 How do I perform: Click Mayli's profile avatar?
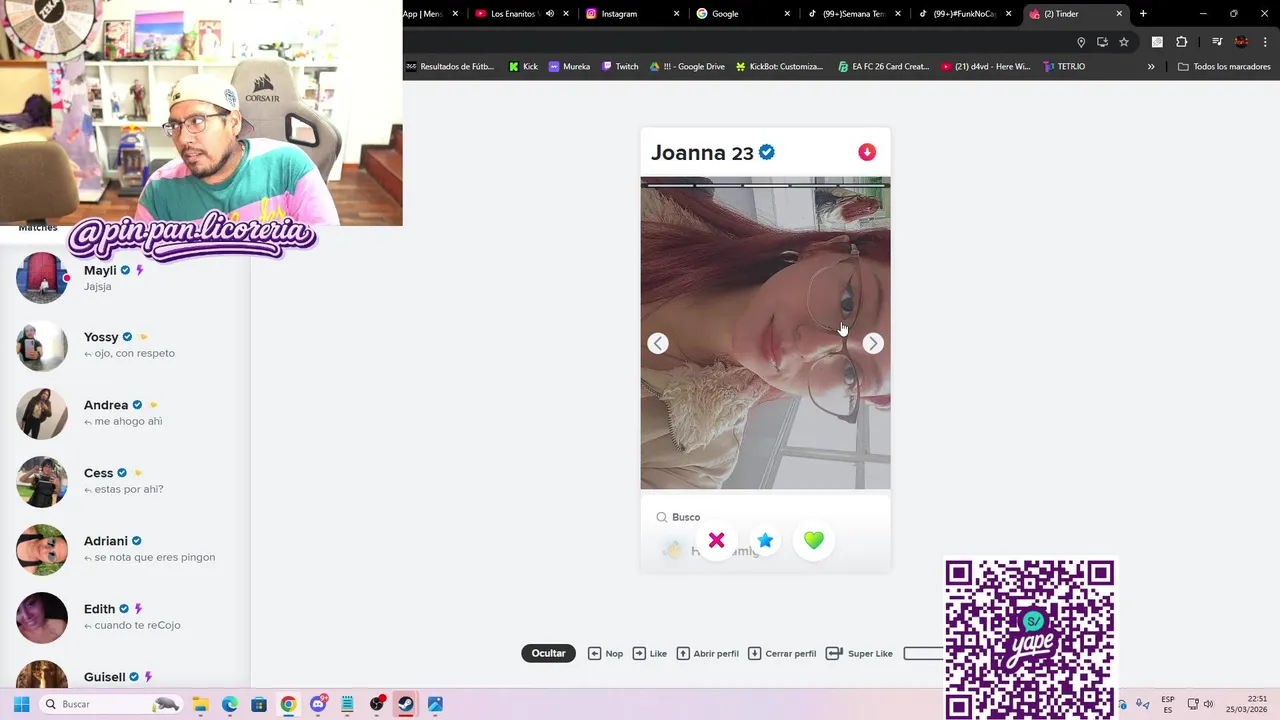click(x=42, y=278)
